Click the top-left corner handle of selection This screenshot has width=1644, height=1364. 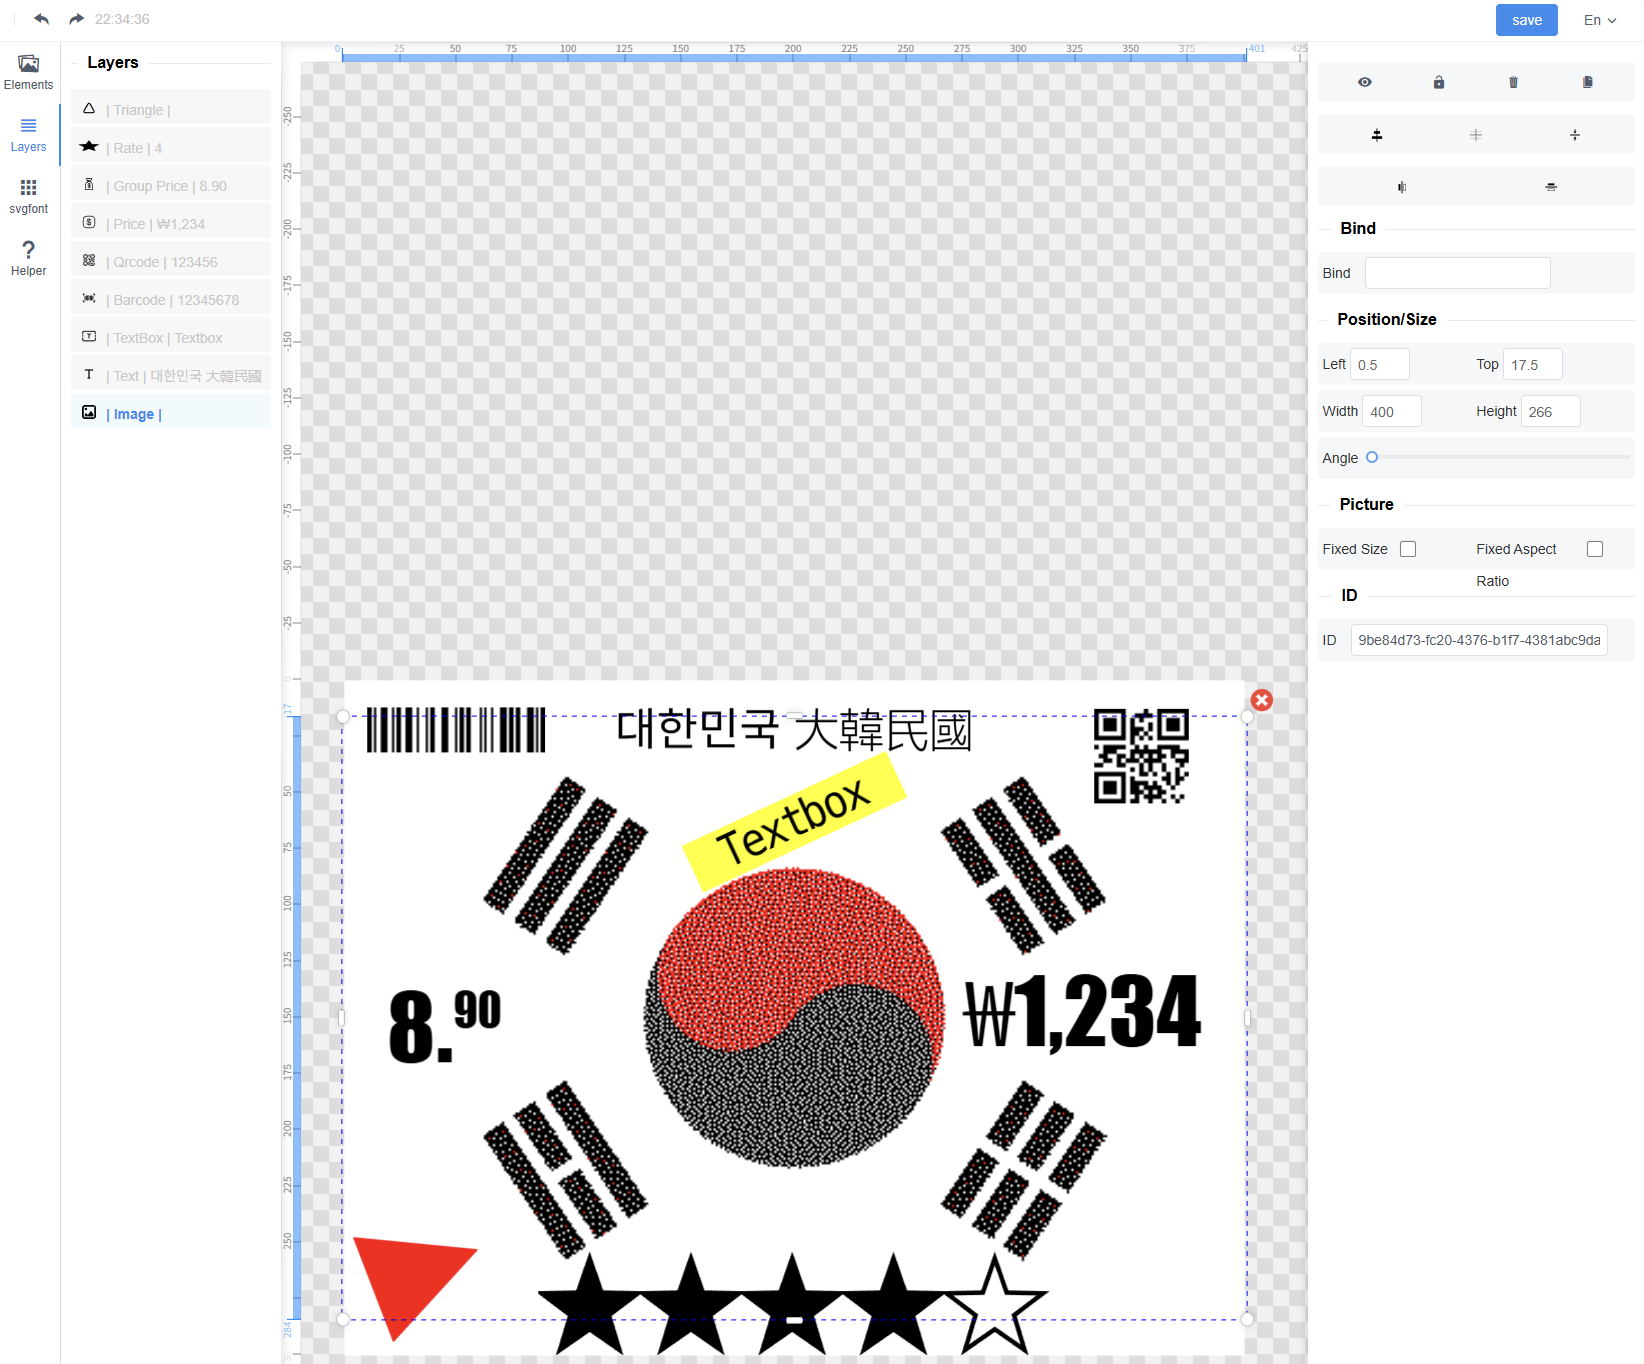tap(343, 716)
